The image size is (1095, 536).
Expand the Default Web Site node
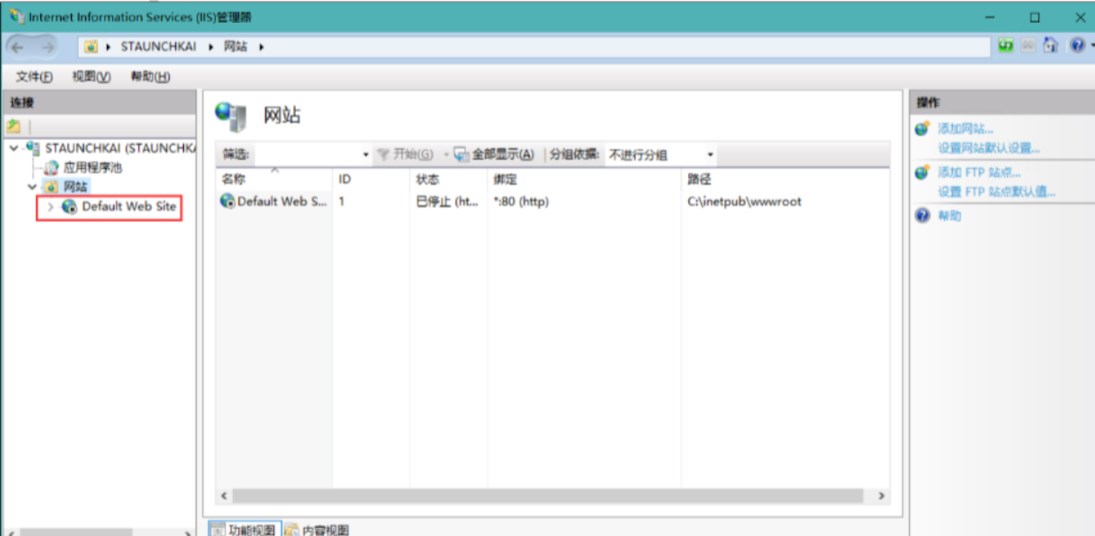point(50,207)
